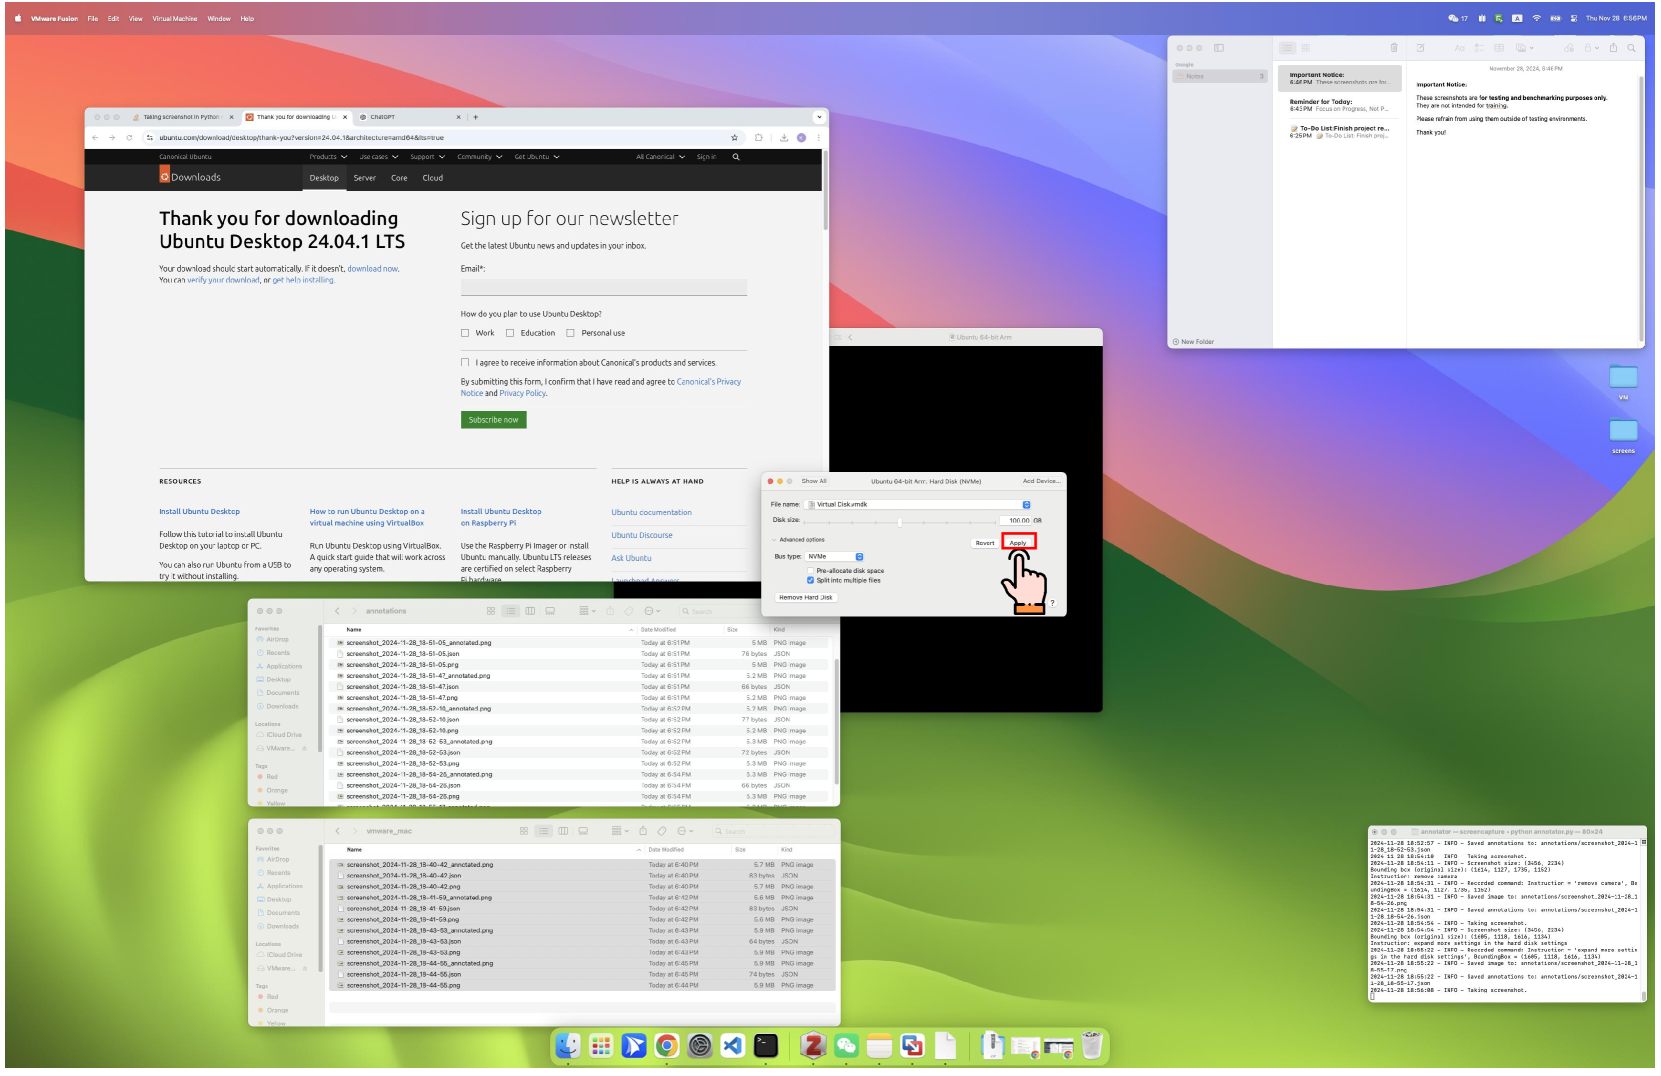
Task: Enable Pre-allocate disk space
Action: 810,571
